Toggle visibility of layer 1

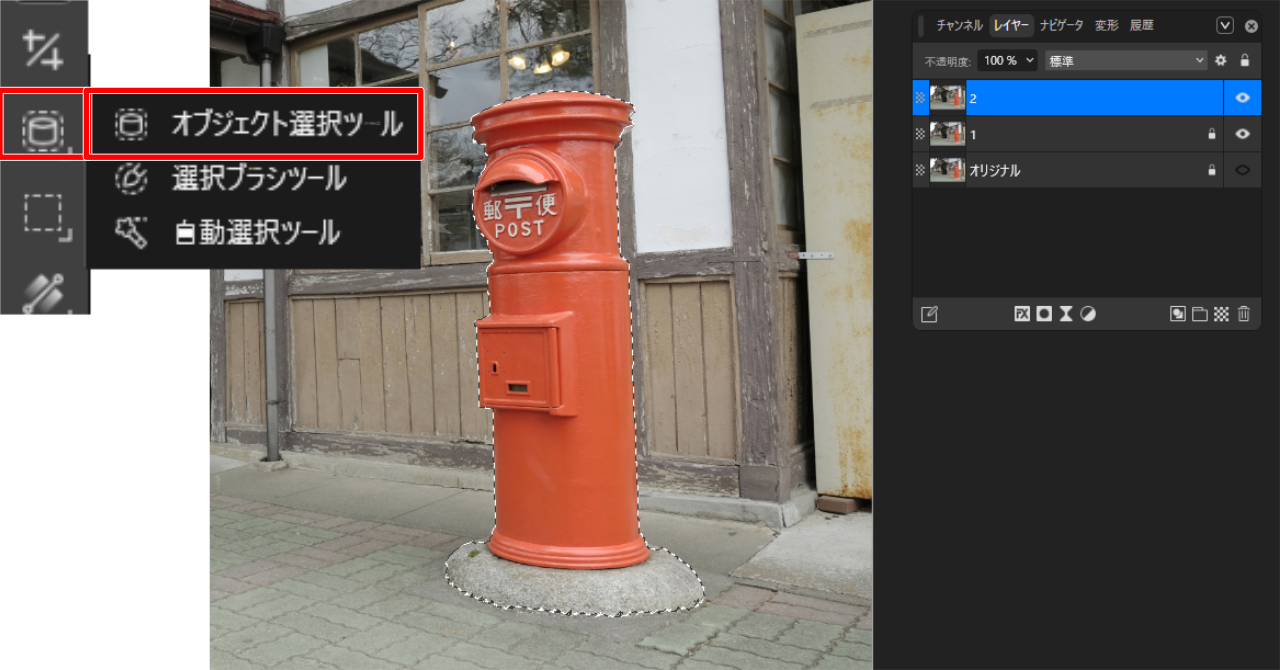pos(1243,134)
